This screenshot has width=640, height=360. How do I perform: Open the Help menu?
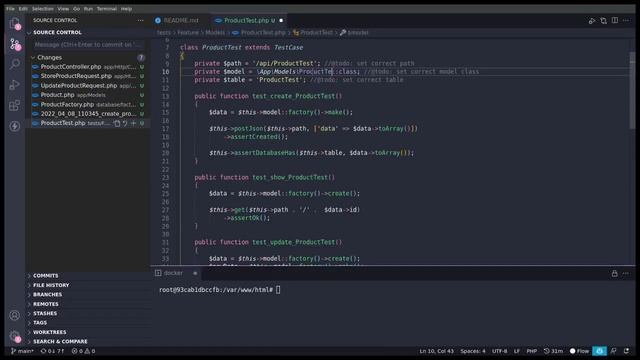(x=126, y=9)
